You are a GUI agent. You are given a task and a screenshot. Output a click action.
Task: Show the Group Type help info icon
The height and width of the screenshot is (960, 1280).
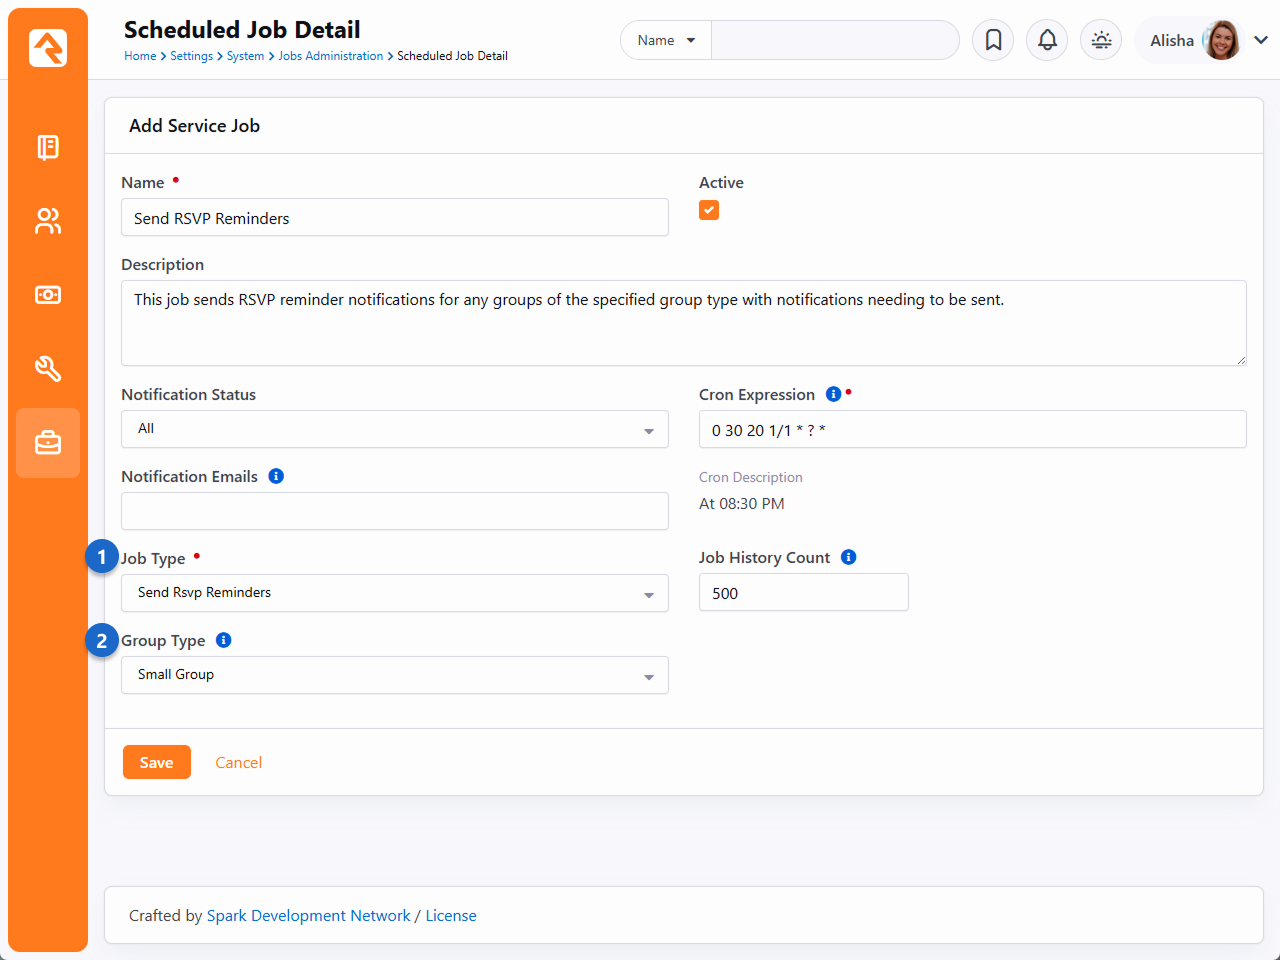(223, 640)
